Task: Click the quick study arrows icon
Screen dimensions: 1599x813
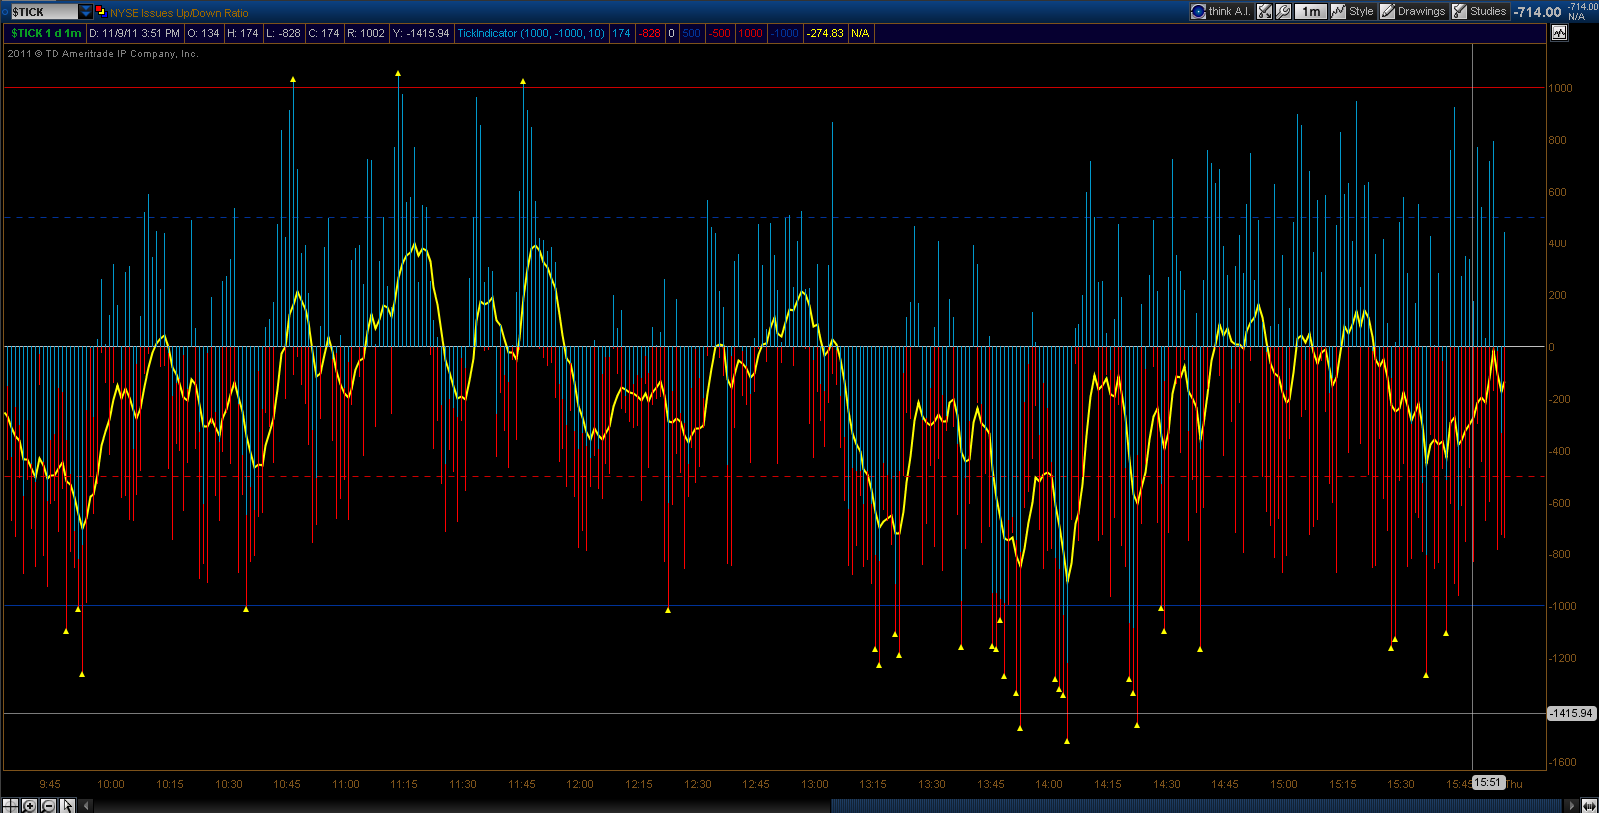Action: pos(1265,12)
